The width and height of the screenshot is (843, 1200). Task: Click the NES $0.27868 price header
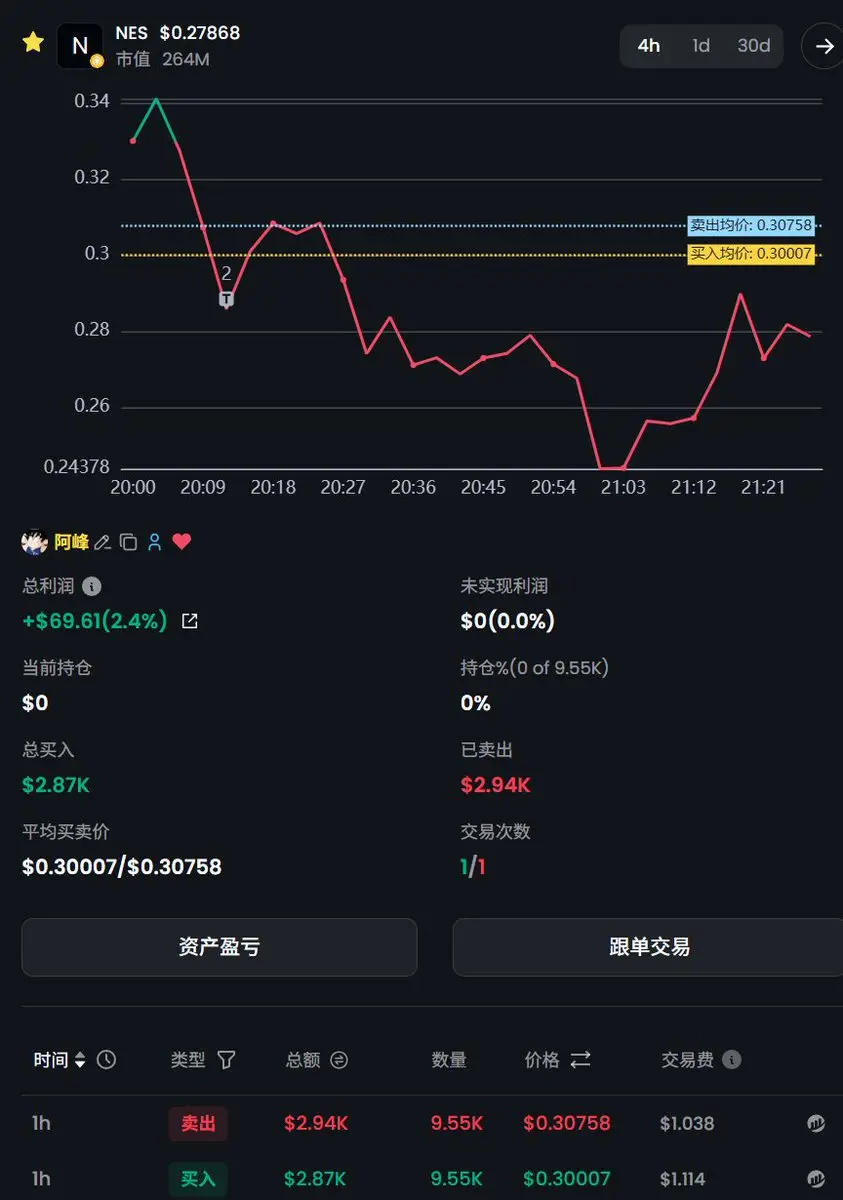(178, 33)
